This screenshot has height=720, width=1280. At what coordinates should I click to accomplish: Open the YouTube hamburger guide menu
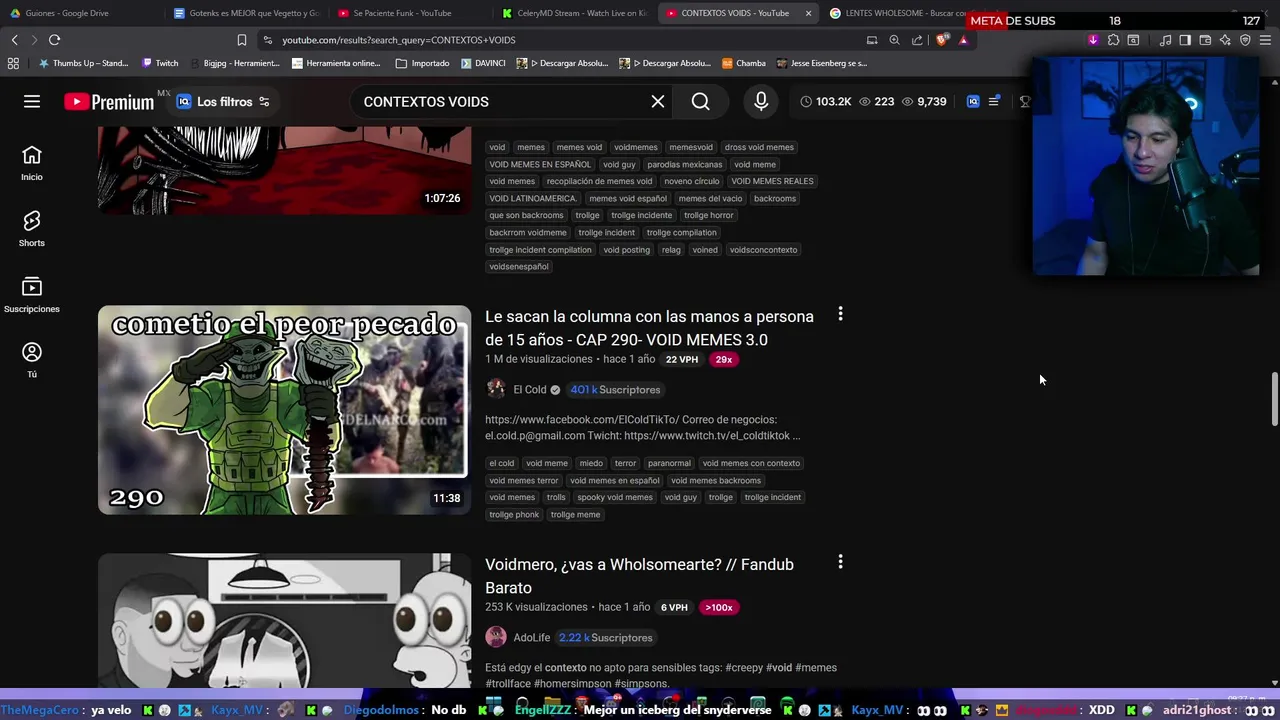pos(32,101)
